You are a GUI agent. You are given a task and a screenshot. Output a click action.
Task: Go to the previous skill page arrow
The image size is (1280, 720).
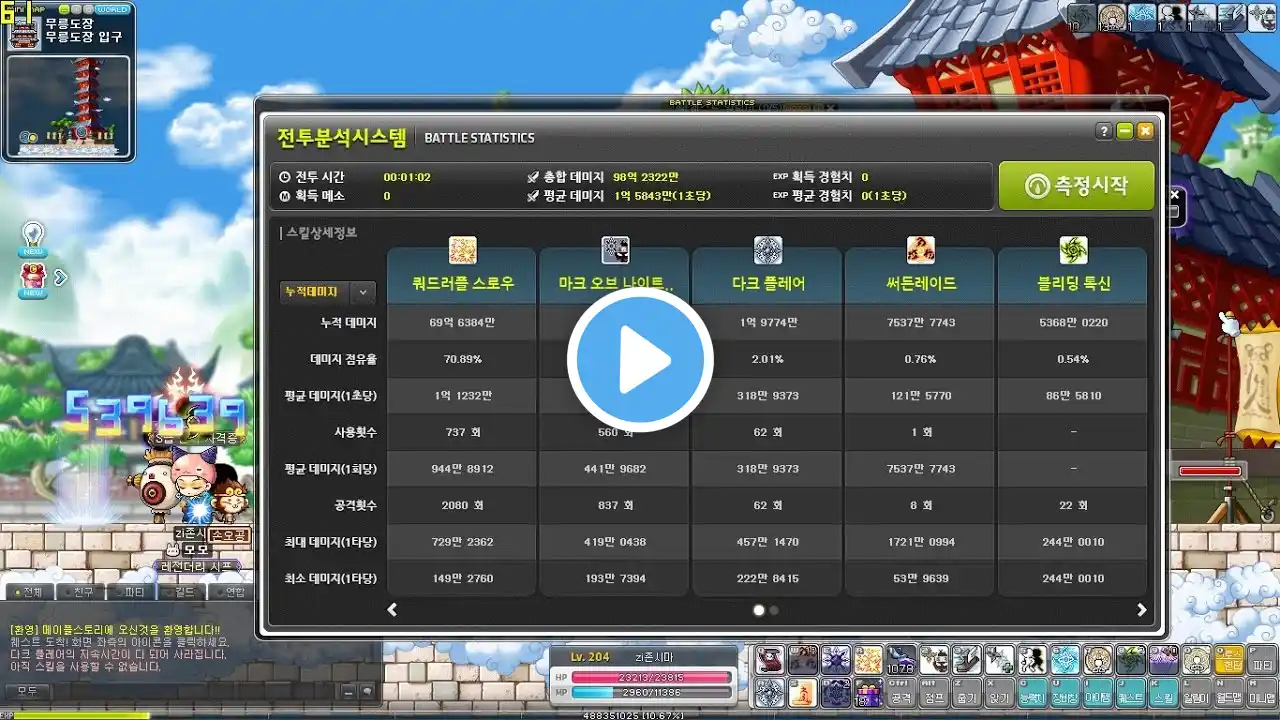click(392, 609)
